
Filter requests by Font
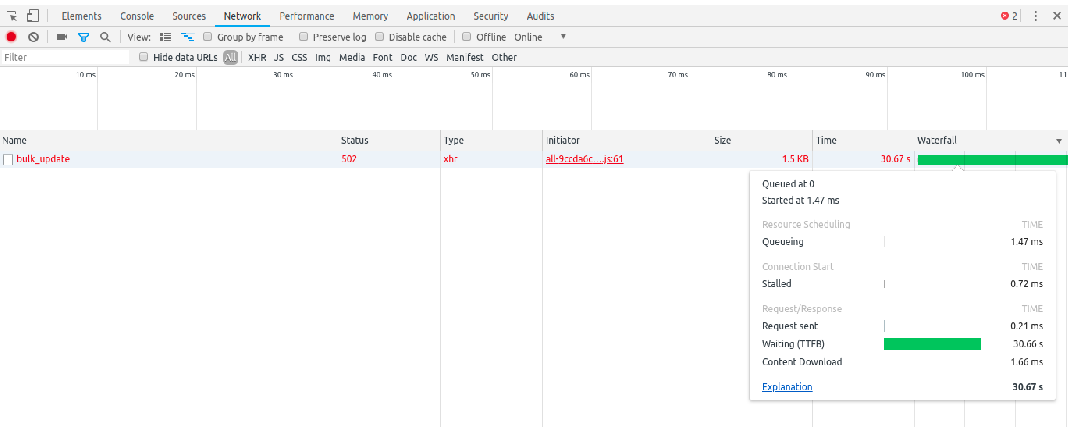pos(382,57)
